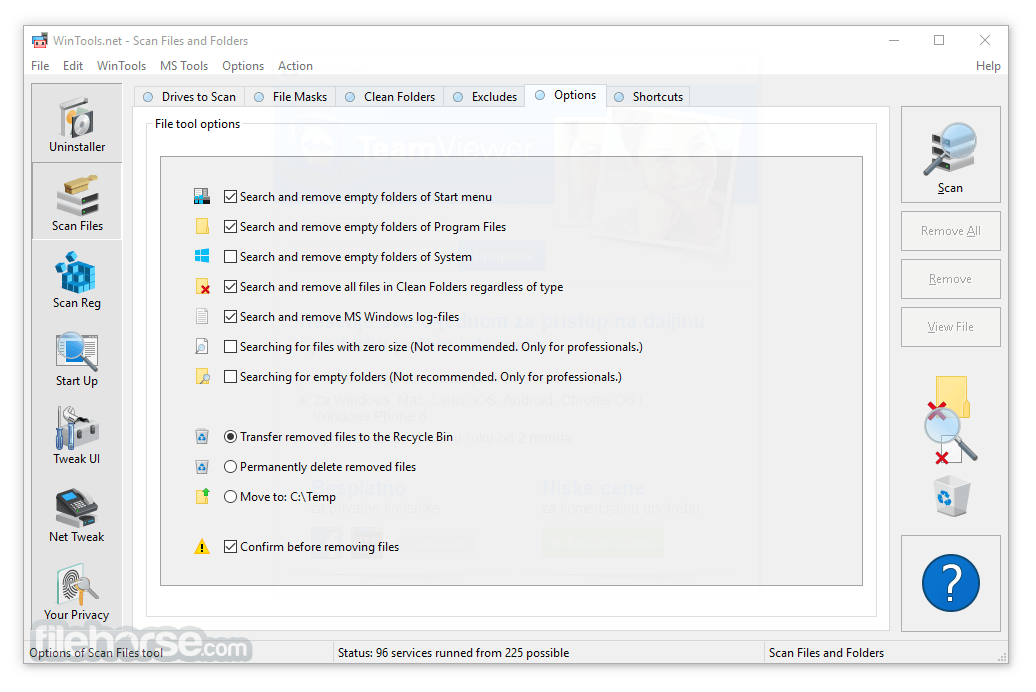Open the File menu
1036x692 pixels.
click(x=40, y=66)
